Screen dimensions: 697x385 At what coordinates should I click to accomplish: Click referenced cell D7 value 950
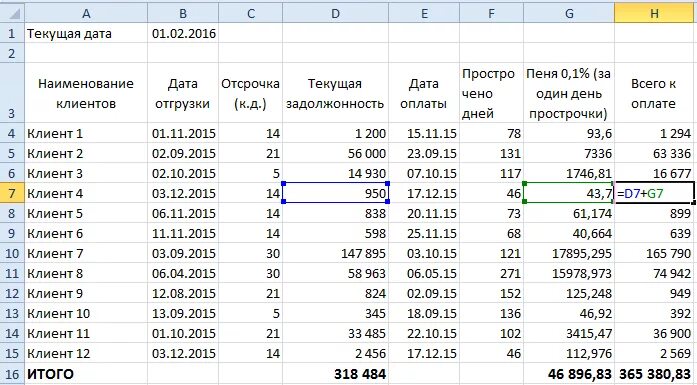click(x=336, y=193)
